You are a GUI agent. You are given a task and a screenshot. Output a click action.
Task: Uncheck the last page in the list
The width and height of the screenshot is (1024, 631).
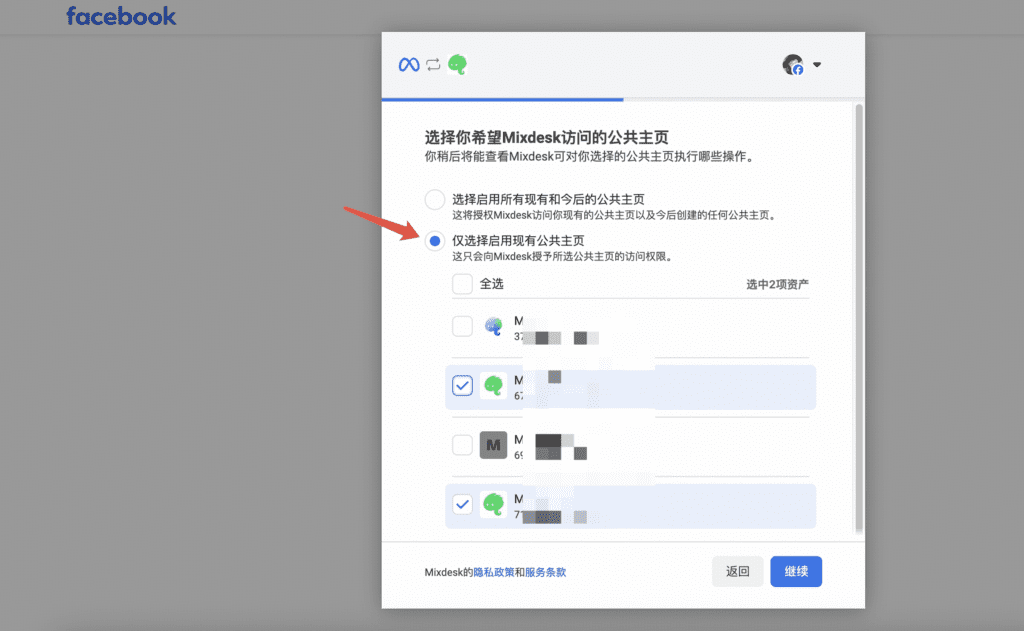[462, 505]
